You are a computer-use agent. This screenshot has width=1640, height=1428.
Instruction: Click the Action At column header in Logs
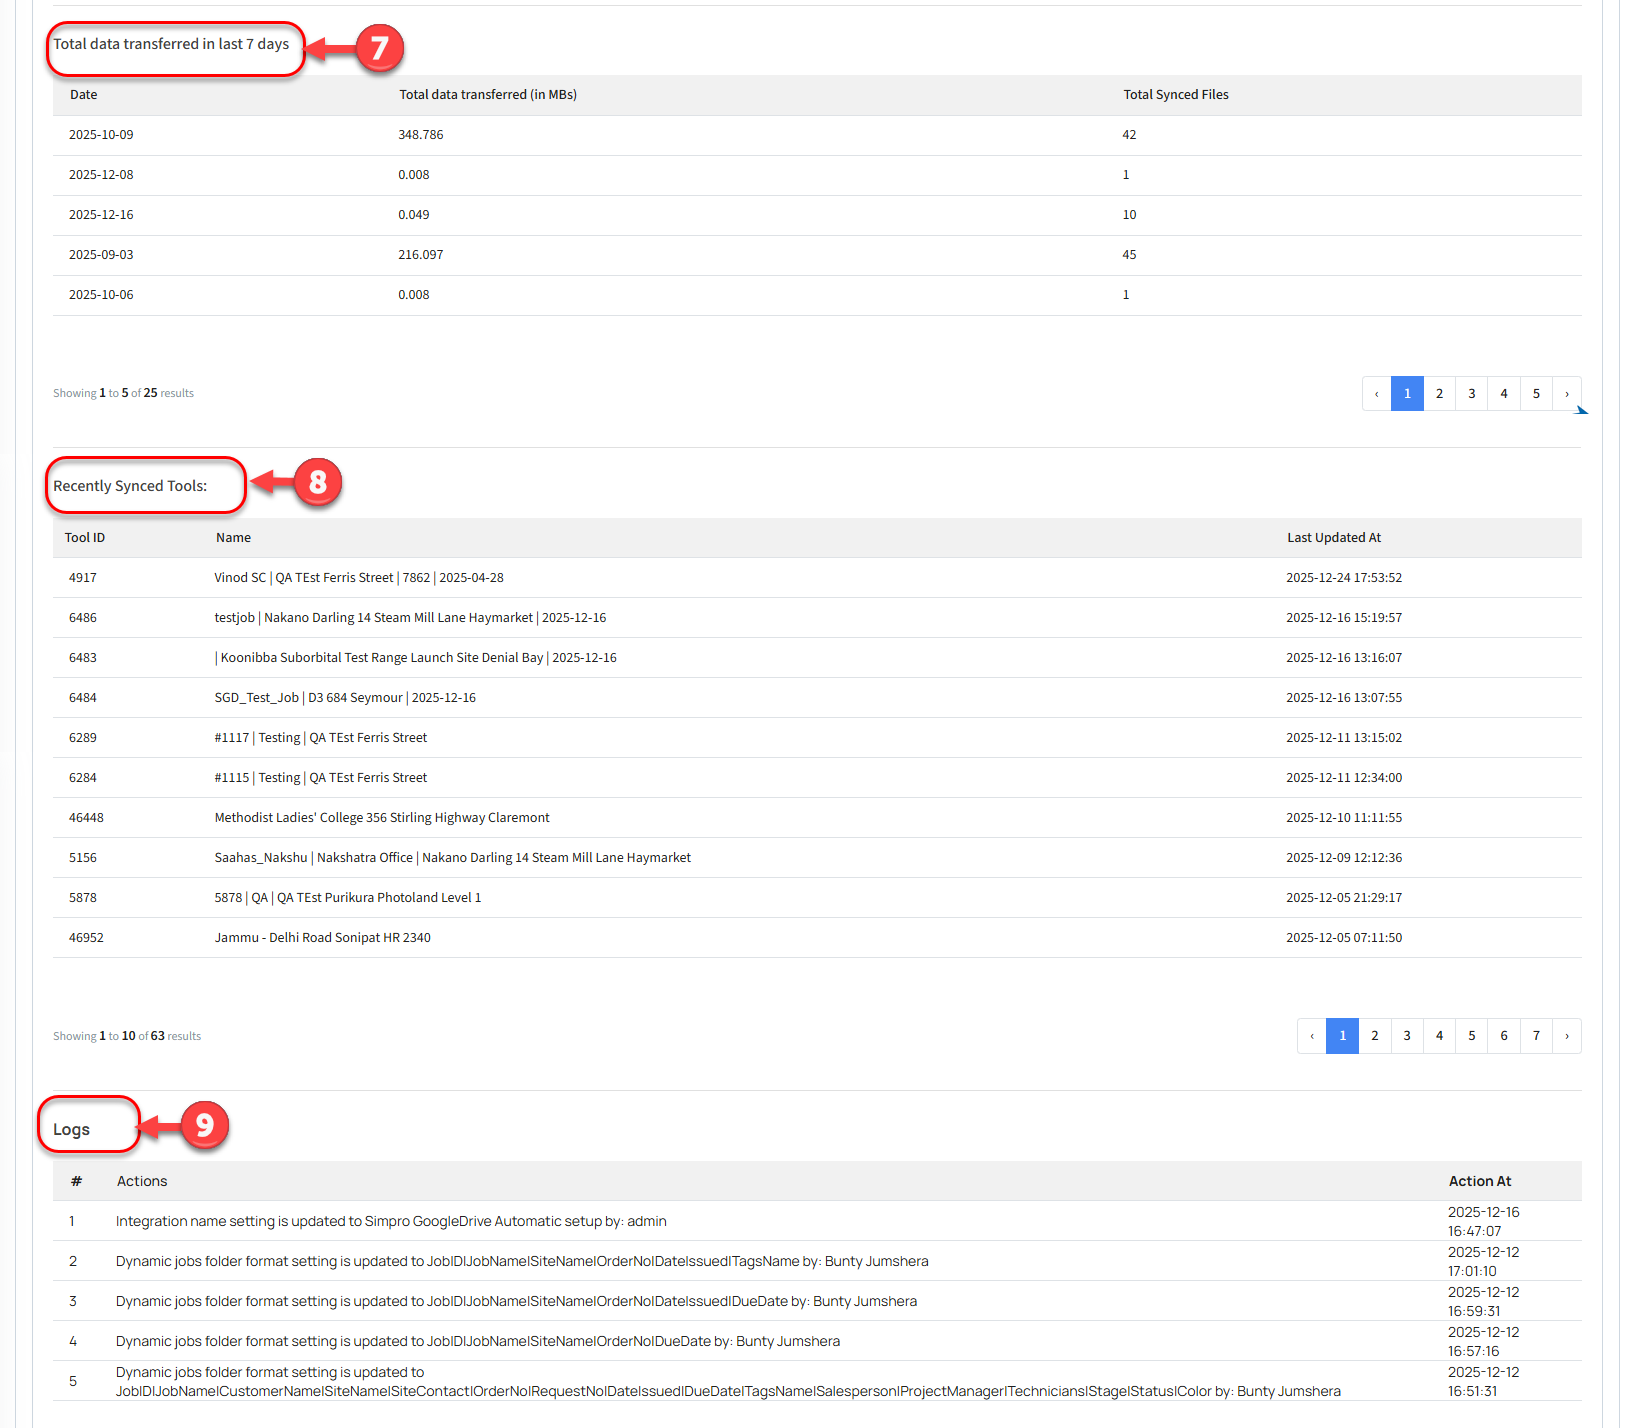coord(1479,1181)
